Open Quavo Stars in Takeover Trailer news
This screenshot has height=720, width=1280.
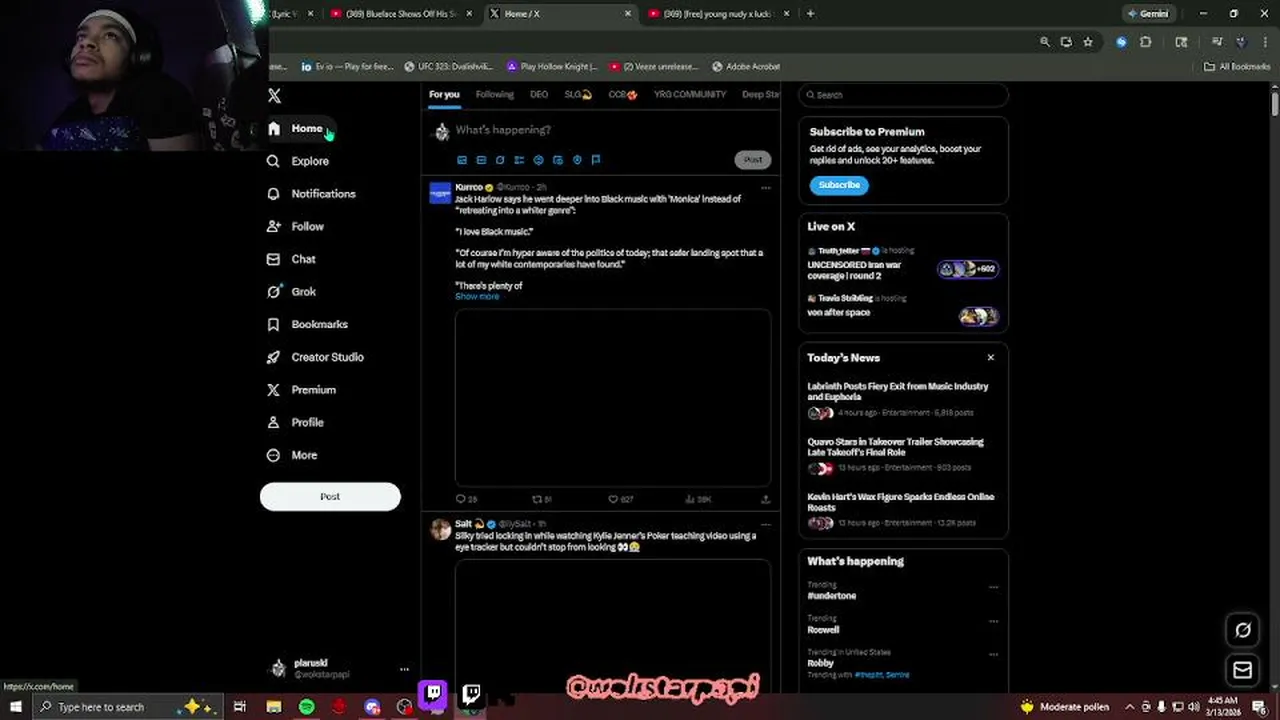pyautogui.click(x=903, y=454)
